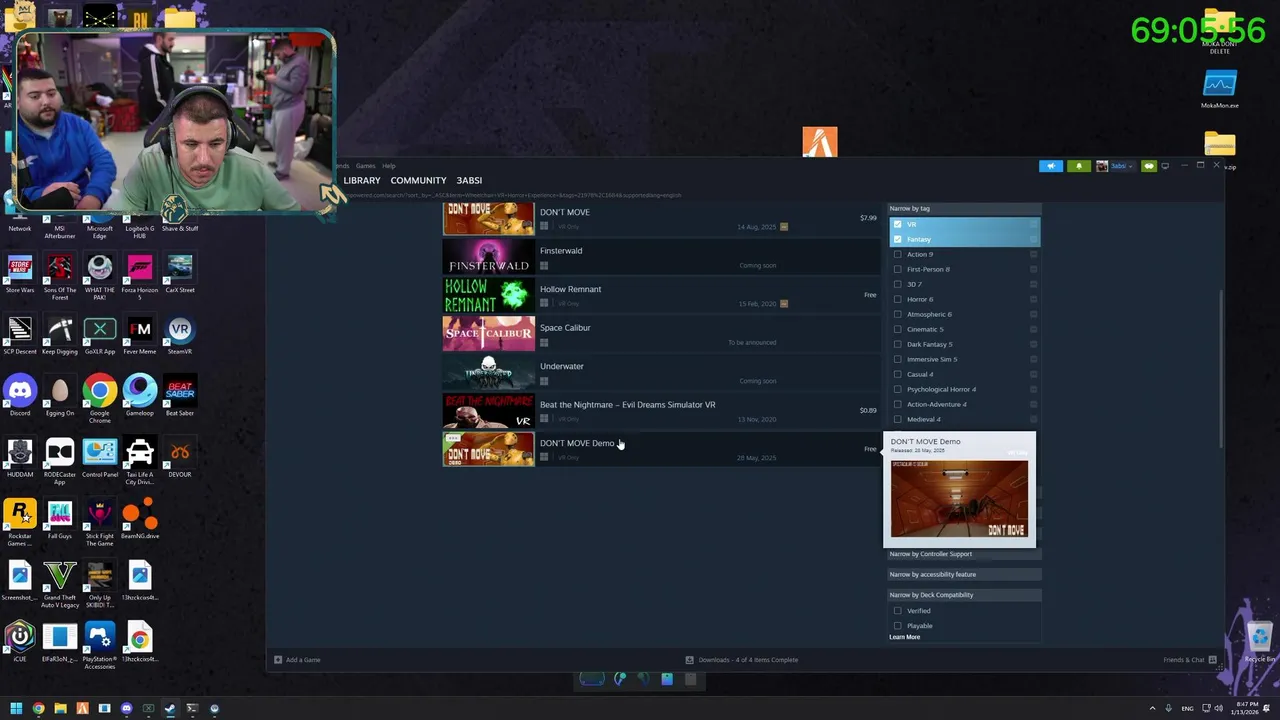
Task: Check the Atmospheric 6 tag filter
Action: [x=897, y=314]
